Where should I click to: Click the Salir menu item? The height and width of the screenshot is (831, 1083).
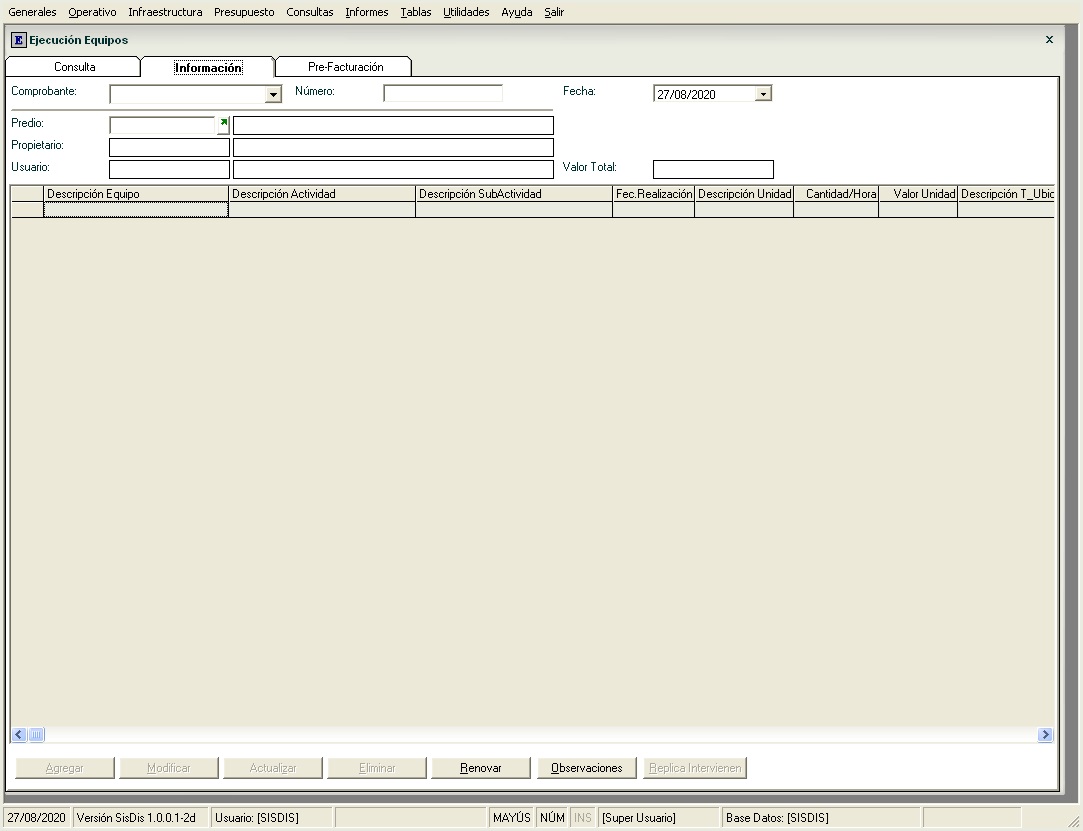point(554,12)
